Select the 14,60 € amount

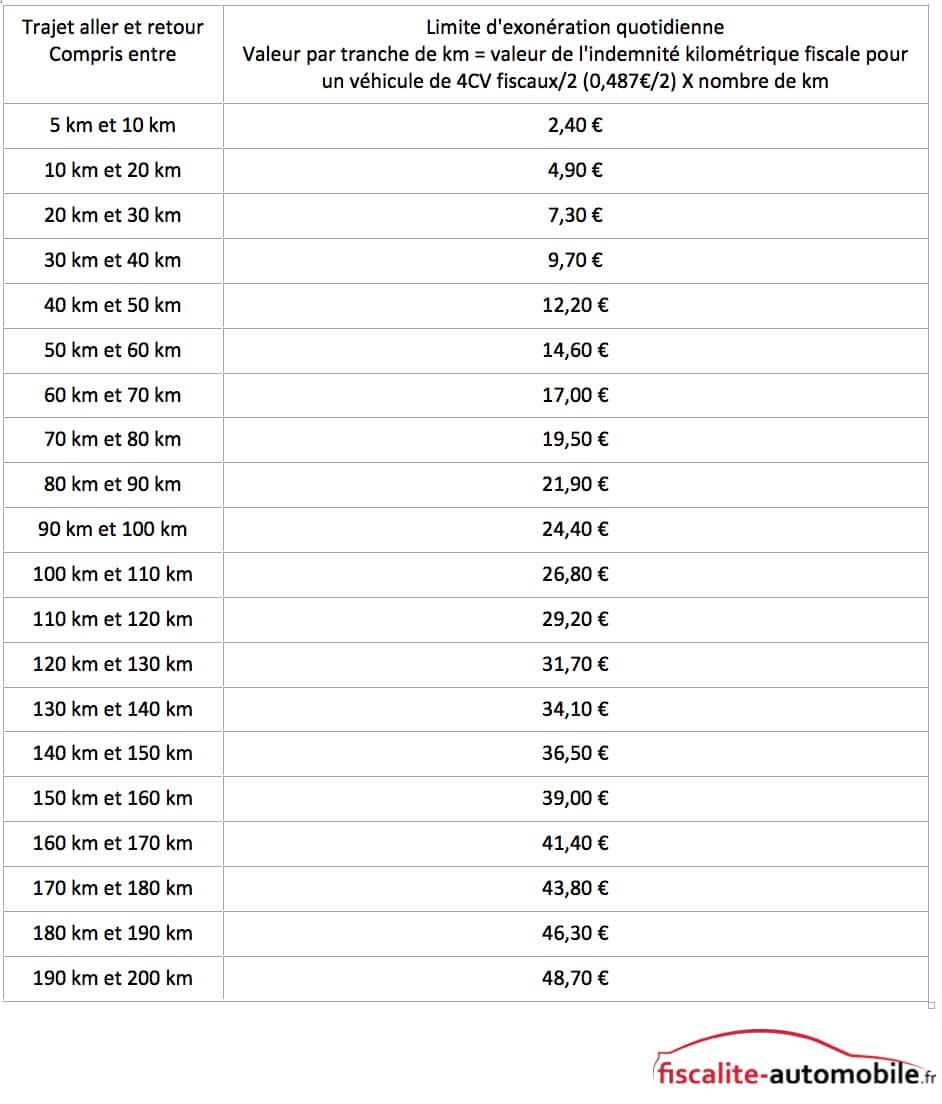tap(575, 350)
